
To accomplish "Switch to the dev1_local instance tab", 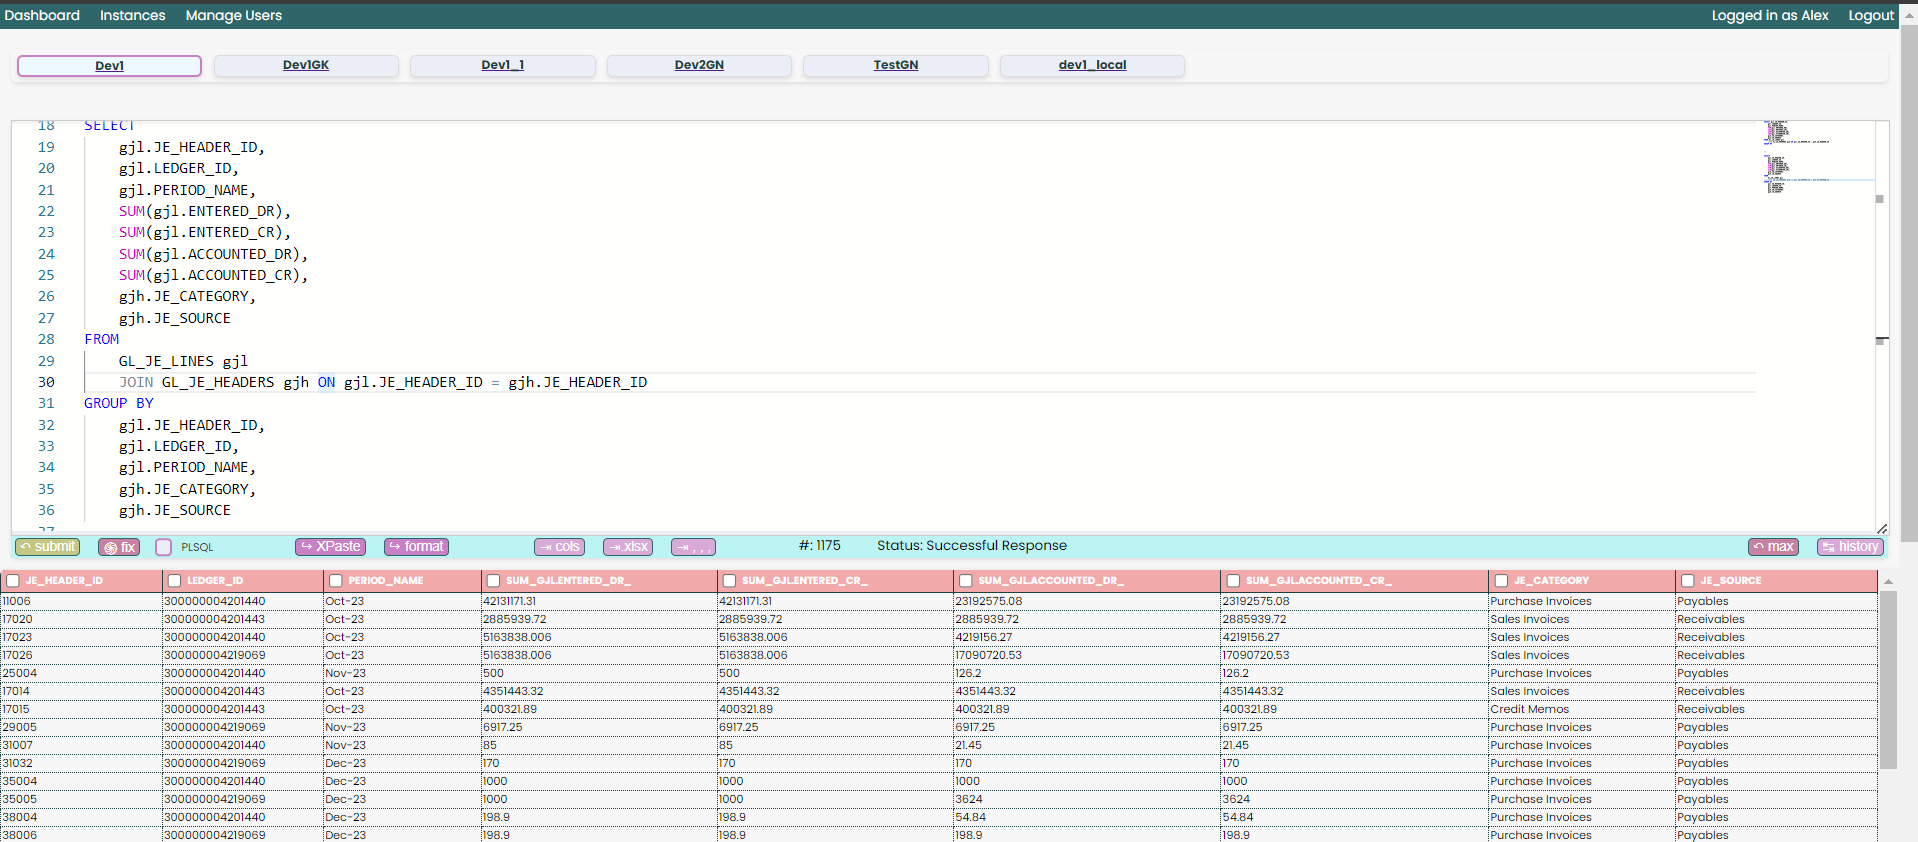I will 1092,65.
